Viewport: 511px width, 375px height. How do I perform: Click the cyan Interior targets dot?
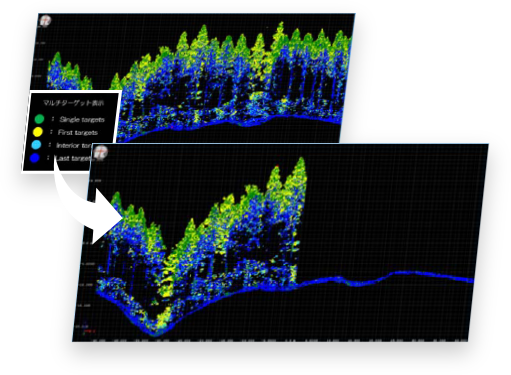tap(36, 145)
